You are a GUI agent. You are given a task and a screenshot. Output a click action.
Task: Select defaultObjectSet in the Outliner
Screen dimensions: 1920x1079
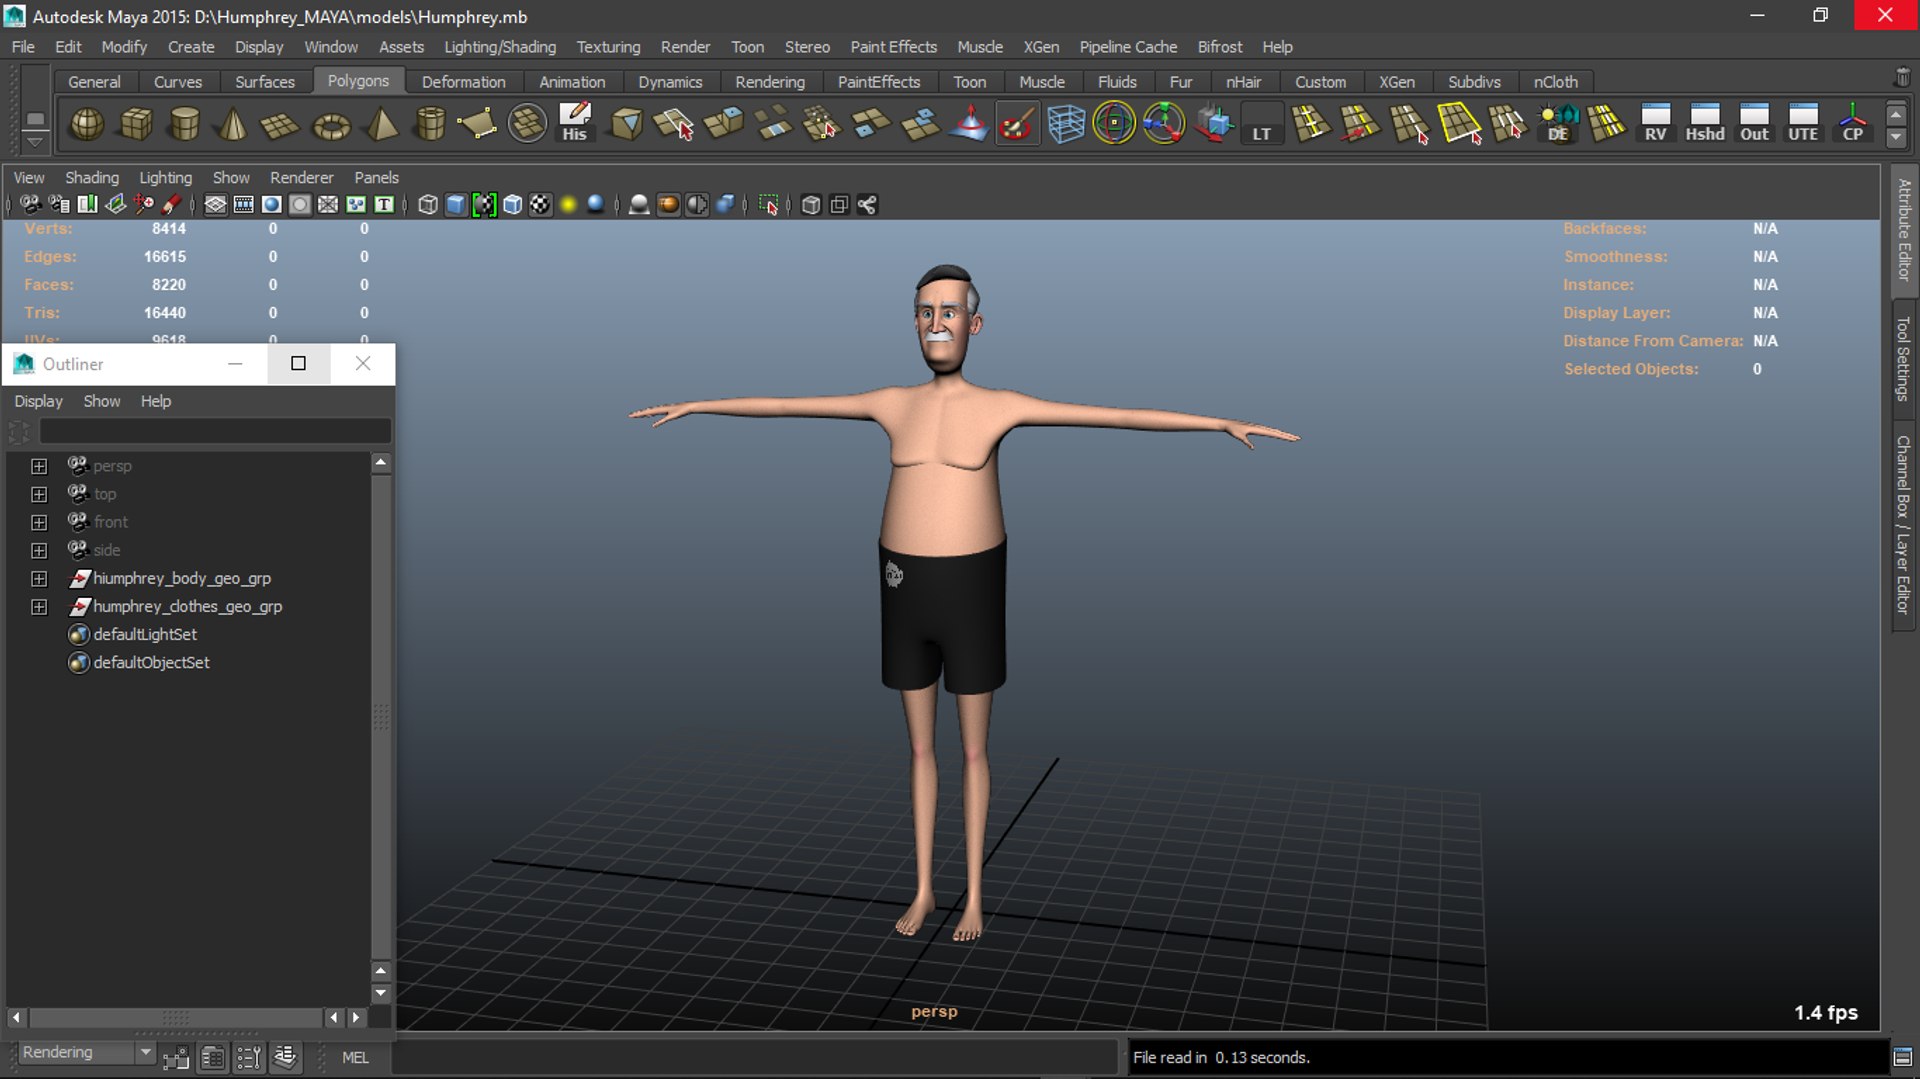pyautogui.click(x=151, y=662)
